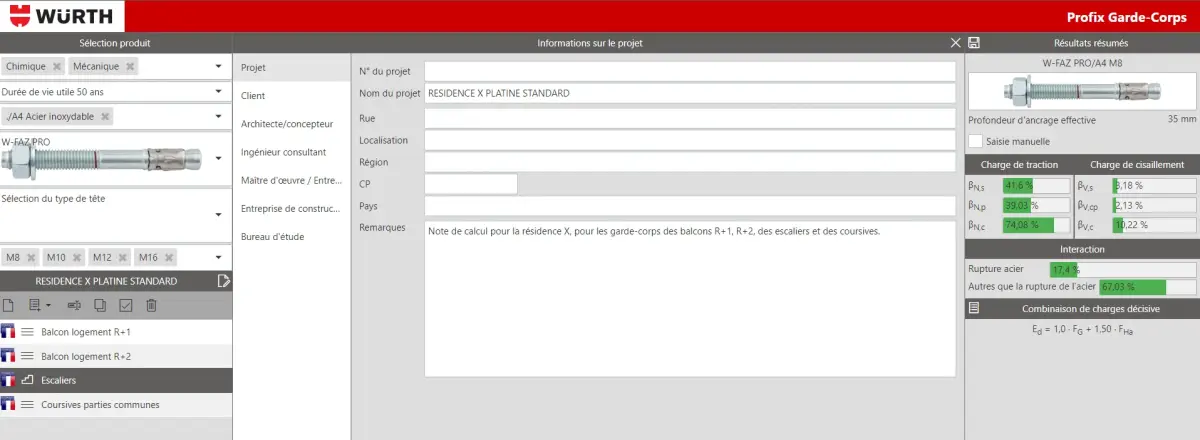Click the CP postal code field

(471, 184)
